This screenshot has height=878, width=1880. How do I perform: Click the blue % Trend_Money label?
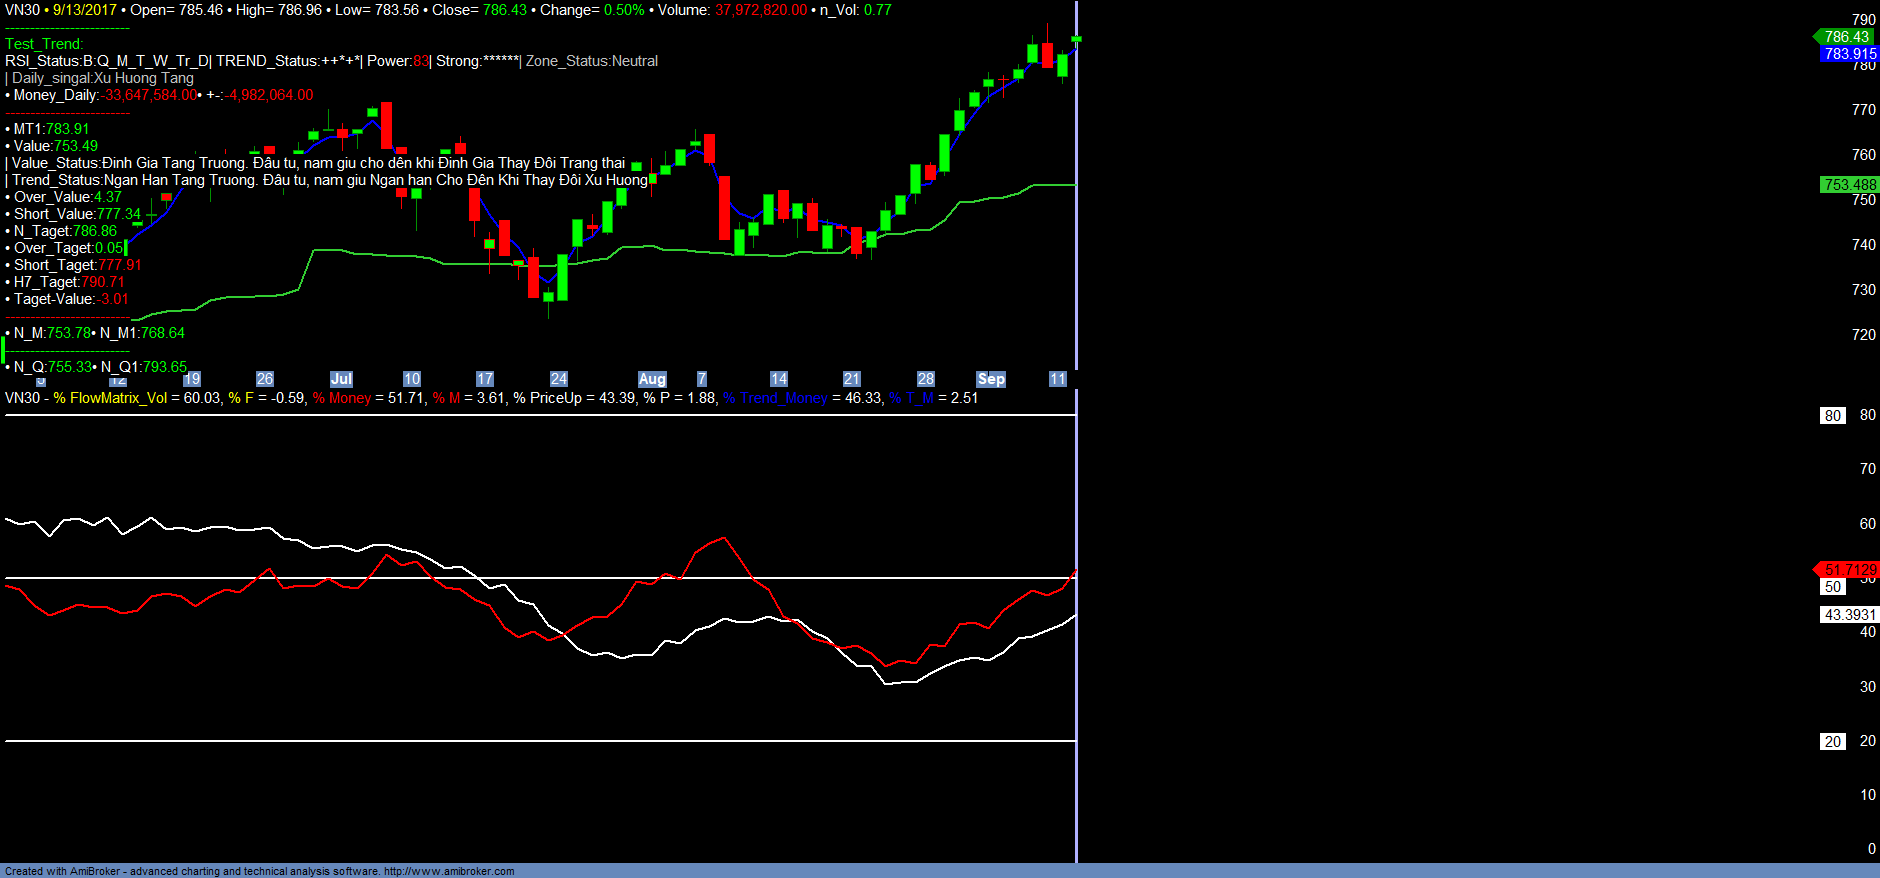(776, 398)
